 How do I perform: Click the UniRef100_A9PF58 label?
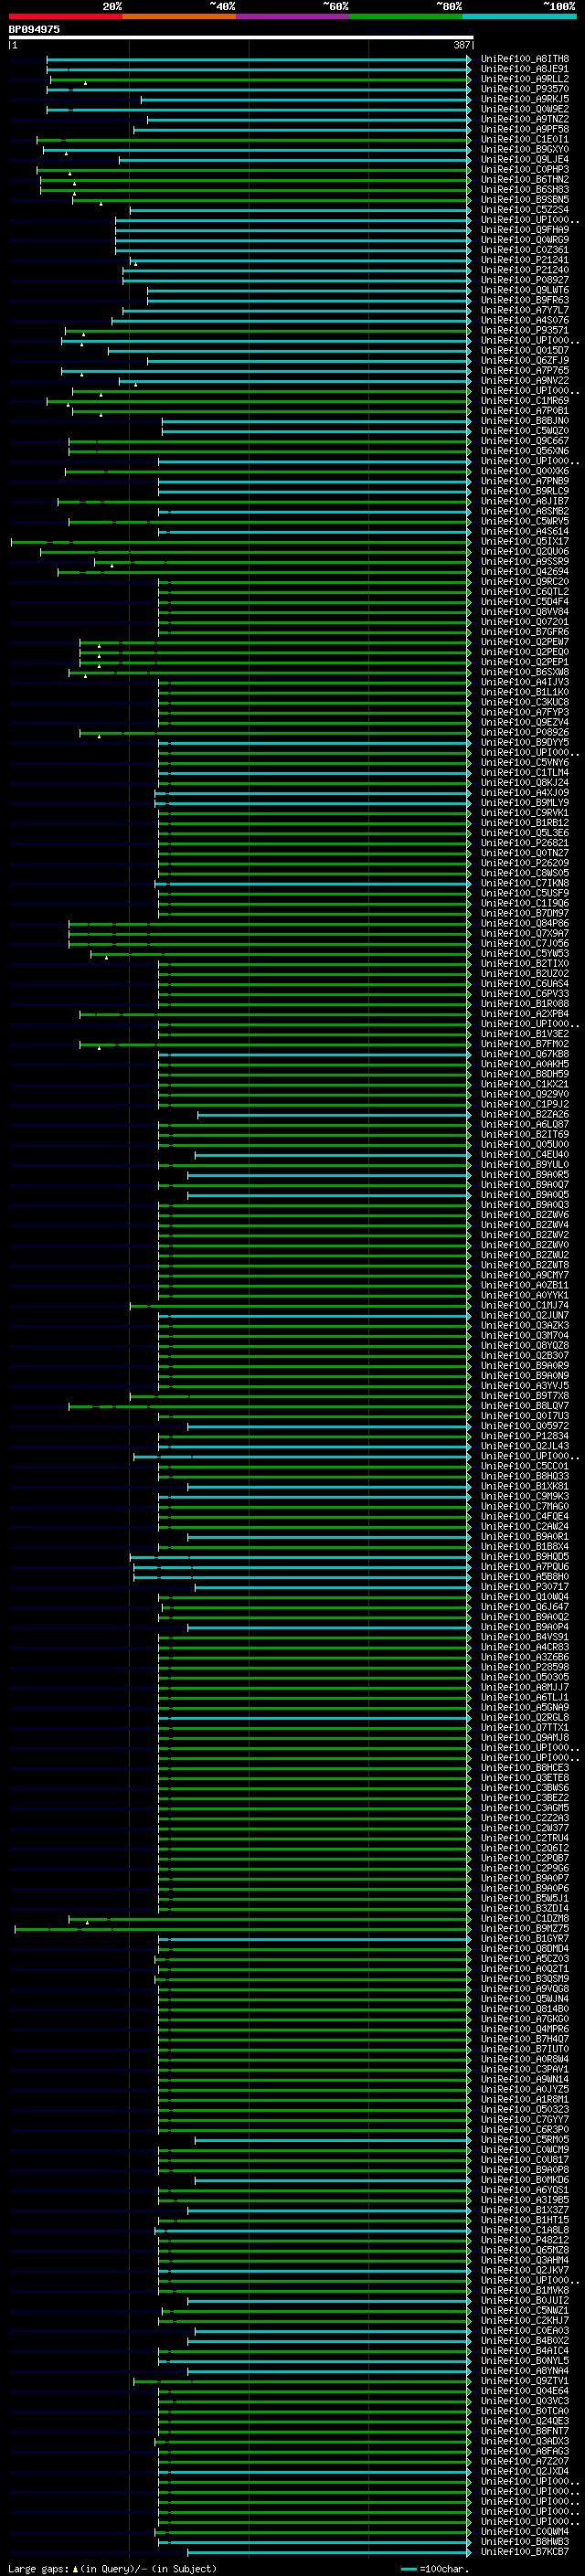tap(524, 129)
